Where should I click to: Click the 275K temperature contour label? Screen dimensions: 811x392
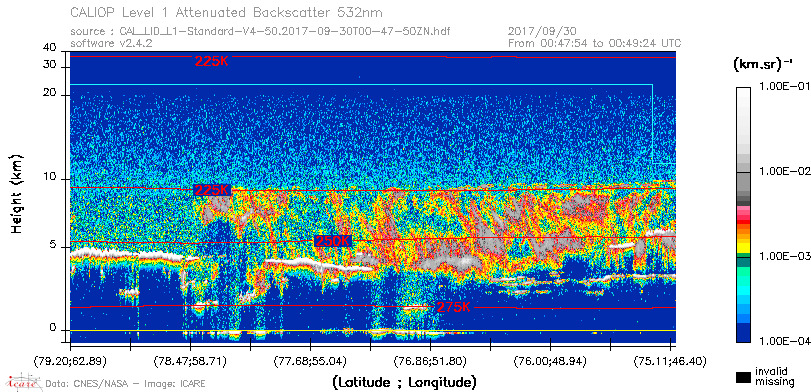[x=454, y=307]
